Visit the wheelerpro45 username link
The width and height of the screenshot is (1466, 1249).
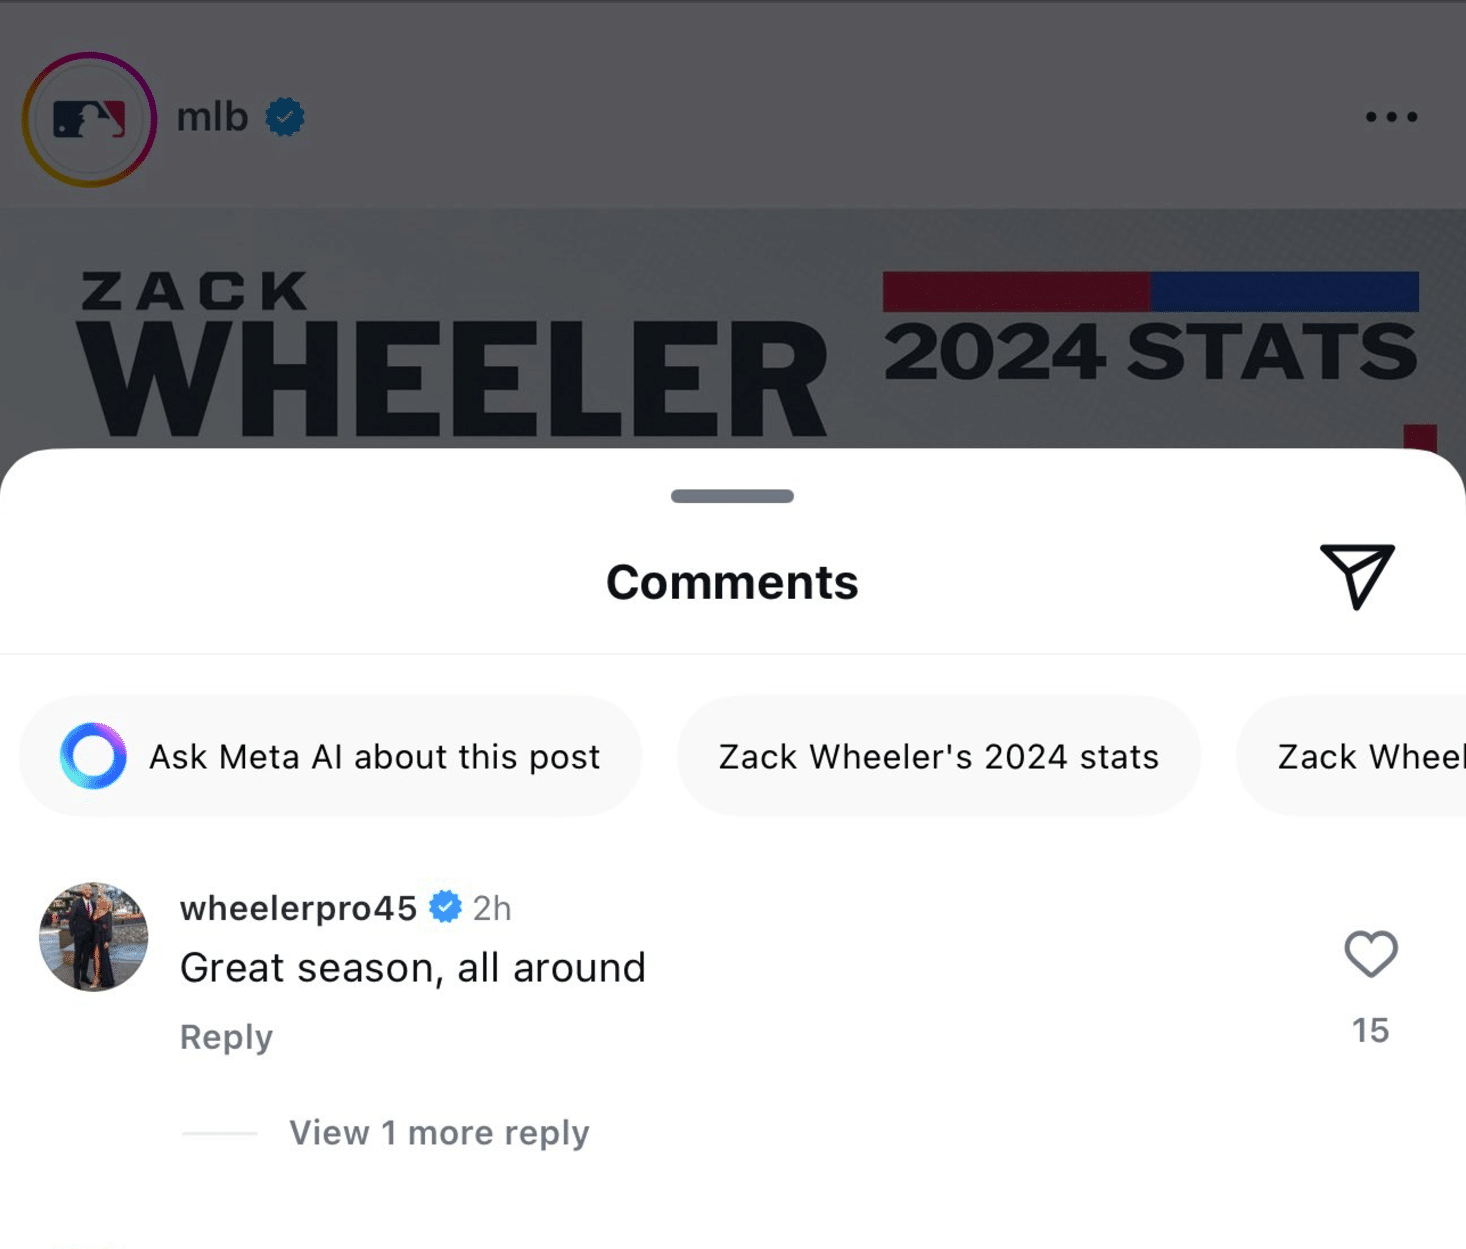[x=298, y=908]
